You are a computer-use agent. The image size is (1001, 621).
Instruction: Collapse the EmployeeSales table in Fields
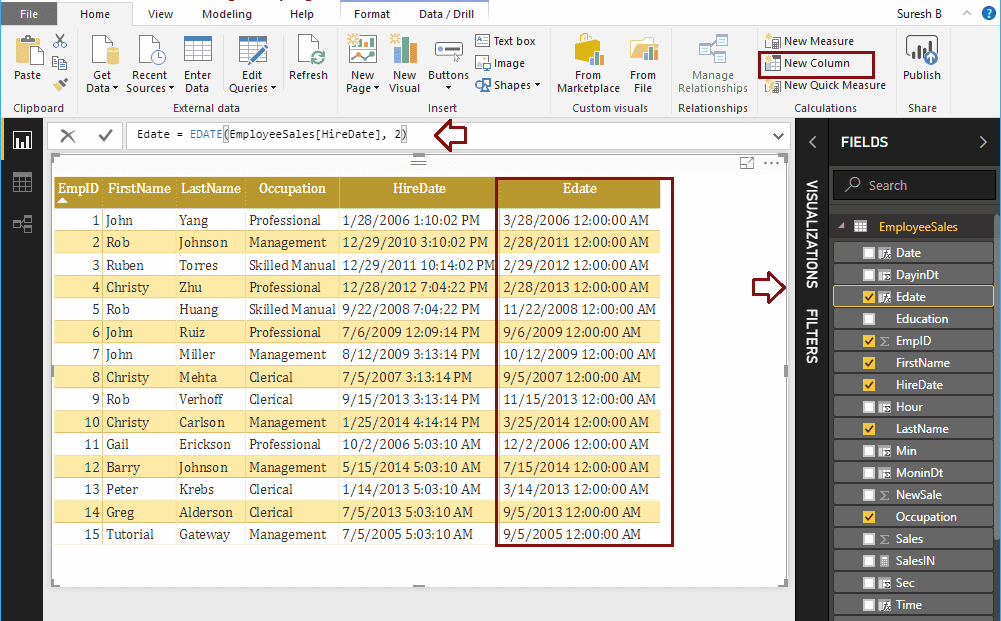click(x=841, y=226)
